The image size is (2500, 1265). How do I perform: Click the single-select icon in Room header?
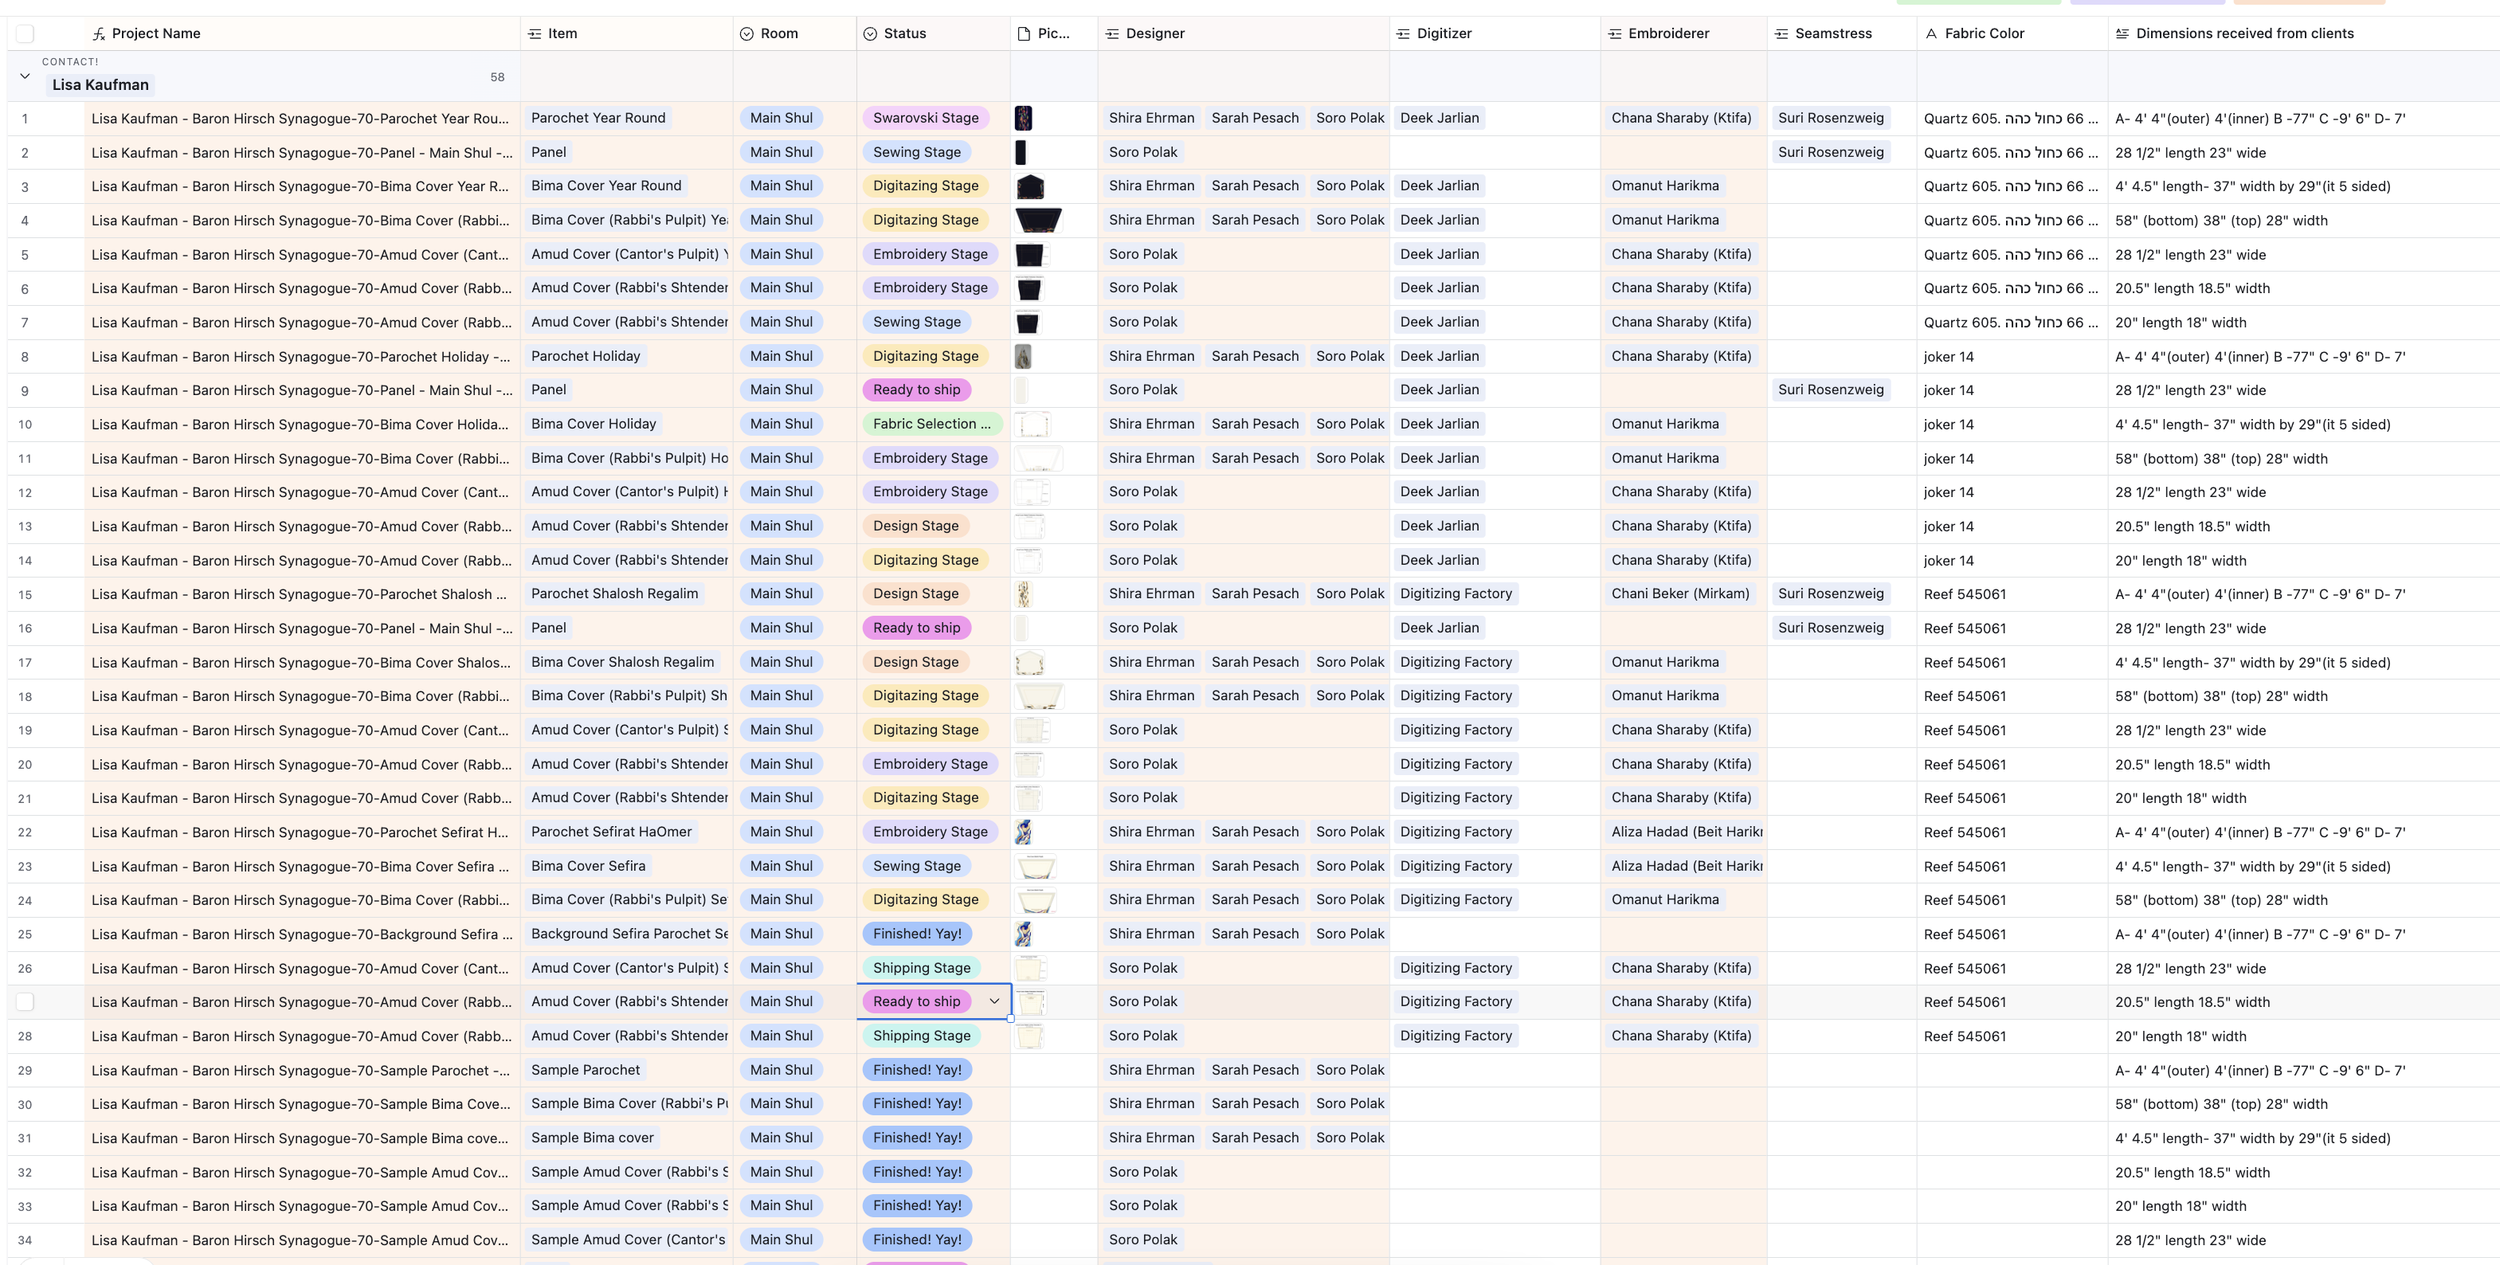(746, 34)
